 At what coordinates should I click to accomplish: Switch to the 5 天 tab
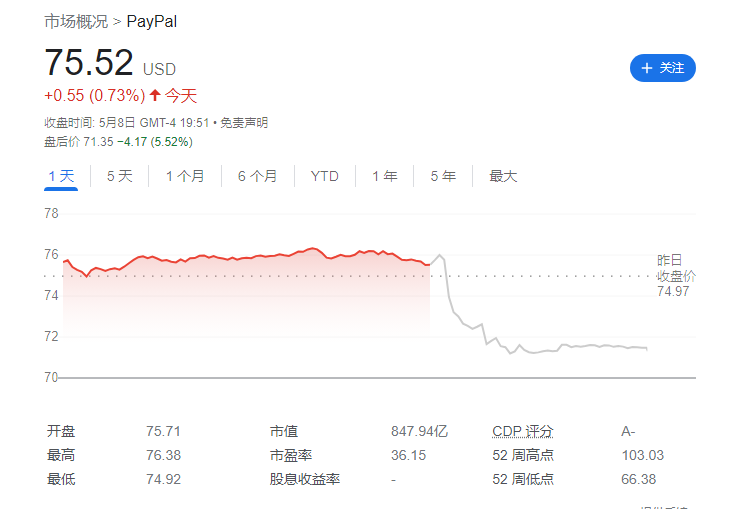click(x=119, y=176)
